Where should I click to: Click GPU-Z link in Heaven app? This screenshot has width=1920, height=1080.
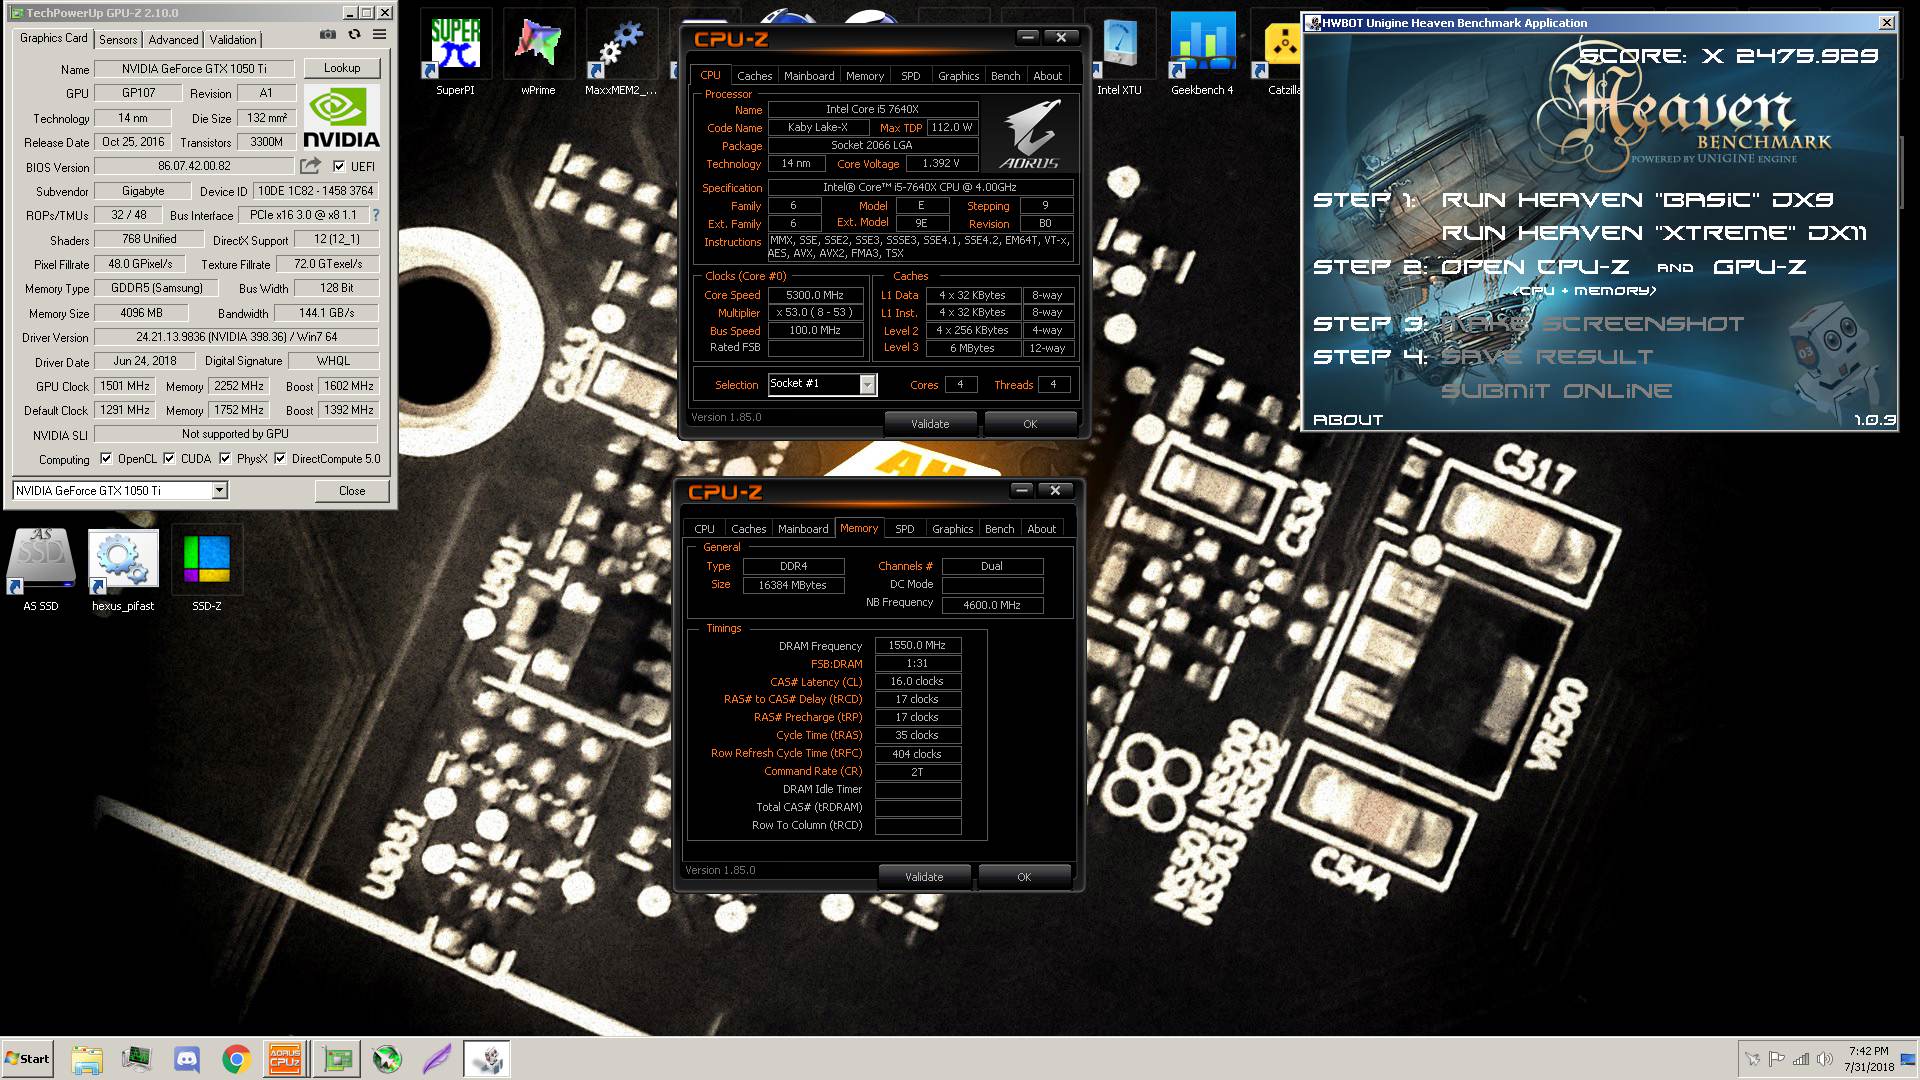coord(1759,267)
